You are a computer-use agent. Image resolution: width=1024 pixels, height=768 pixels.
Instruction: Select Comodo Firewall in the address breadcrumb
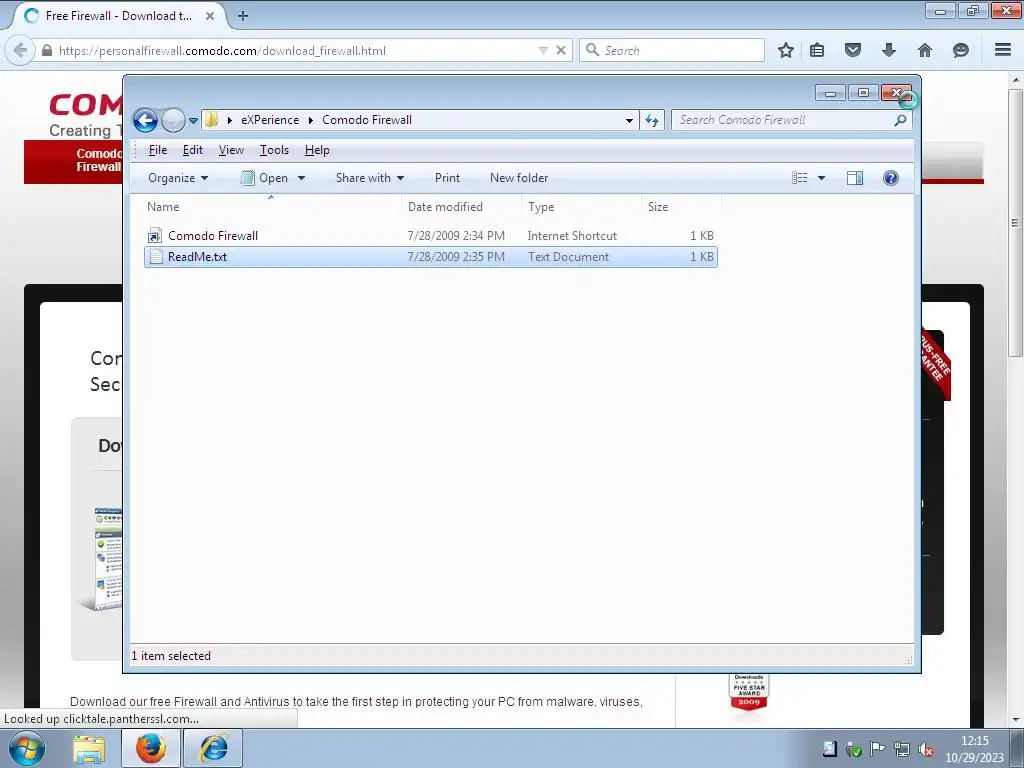point(367,120)
